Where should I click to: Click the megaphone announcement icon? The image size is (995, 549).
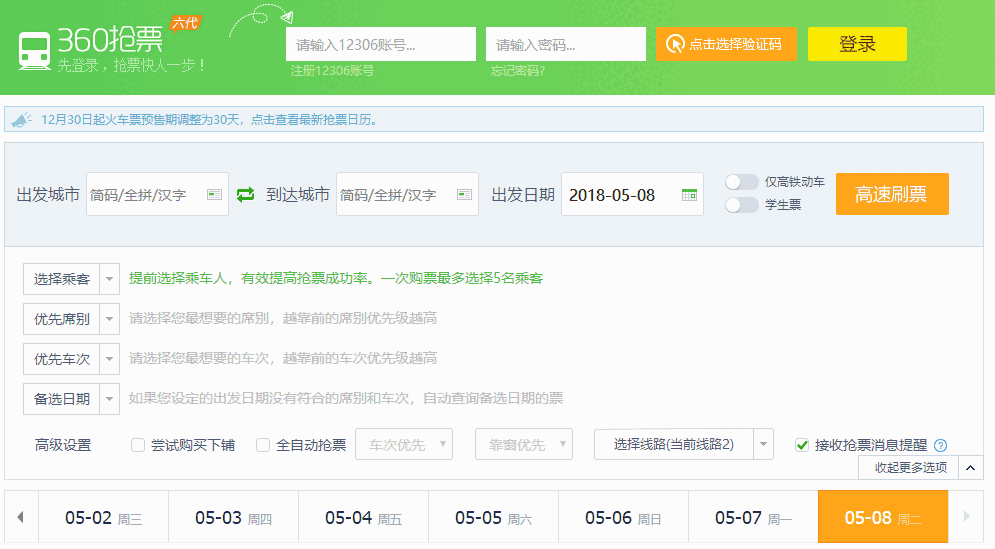tap(22, 119)
